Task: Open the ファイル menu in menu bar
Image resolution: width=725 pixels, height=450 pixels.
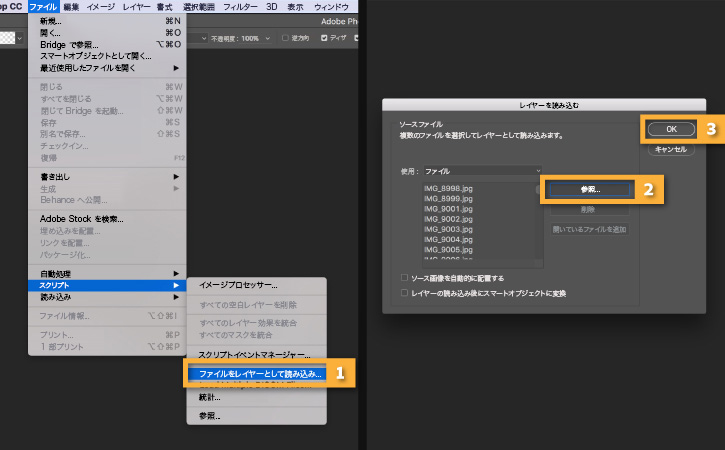Action: tap(43, 6)
